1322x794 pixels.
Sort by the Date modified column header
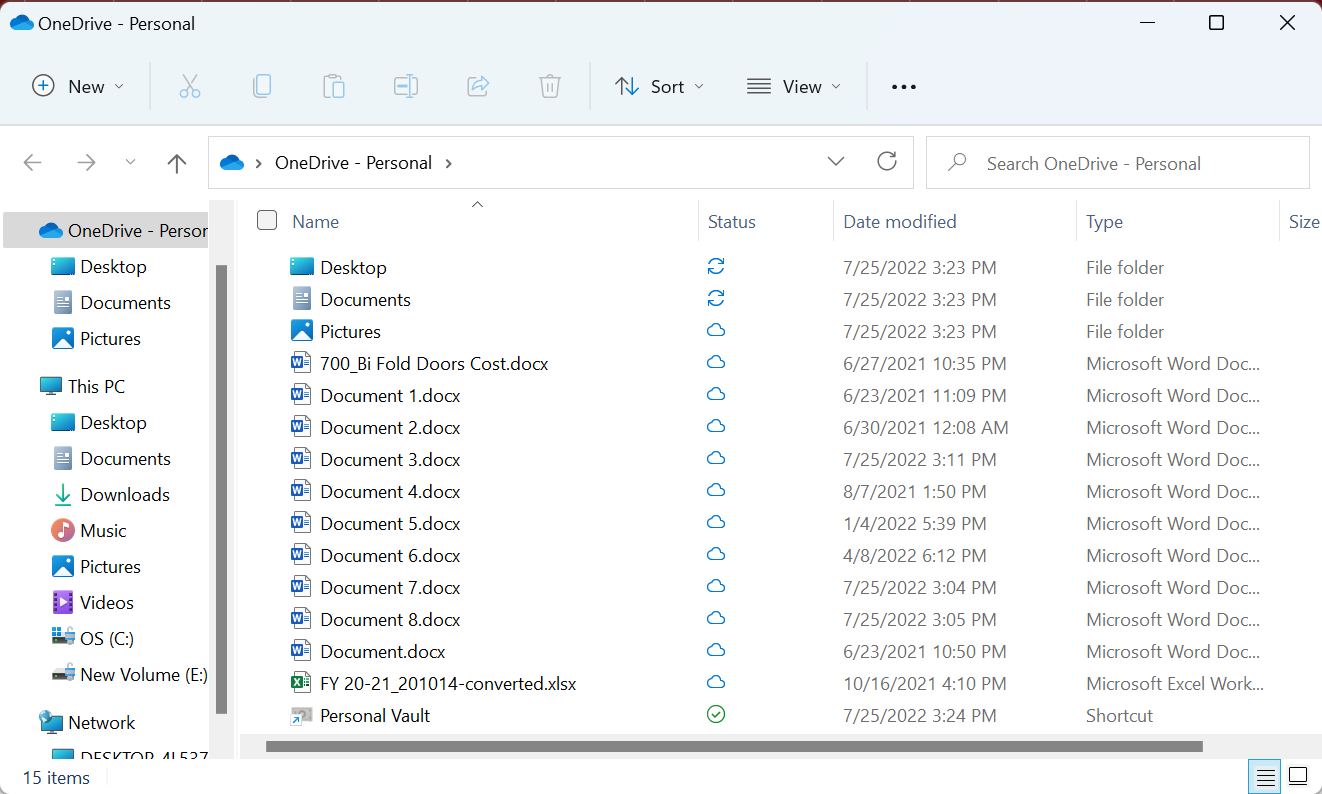click(900, 222)
